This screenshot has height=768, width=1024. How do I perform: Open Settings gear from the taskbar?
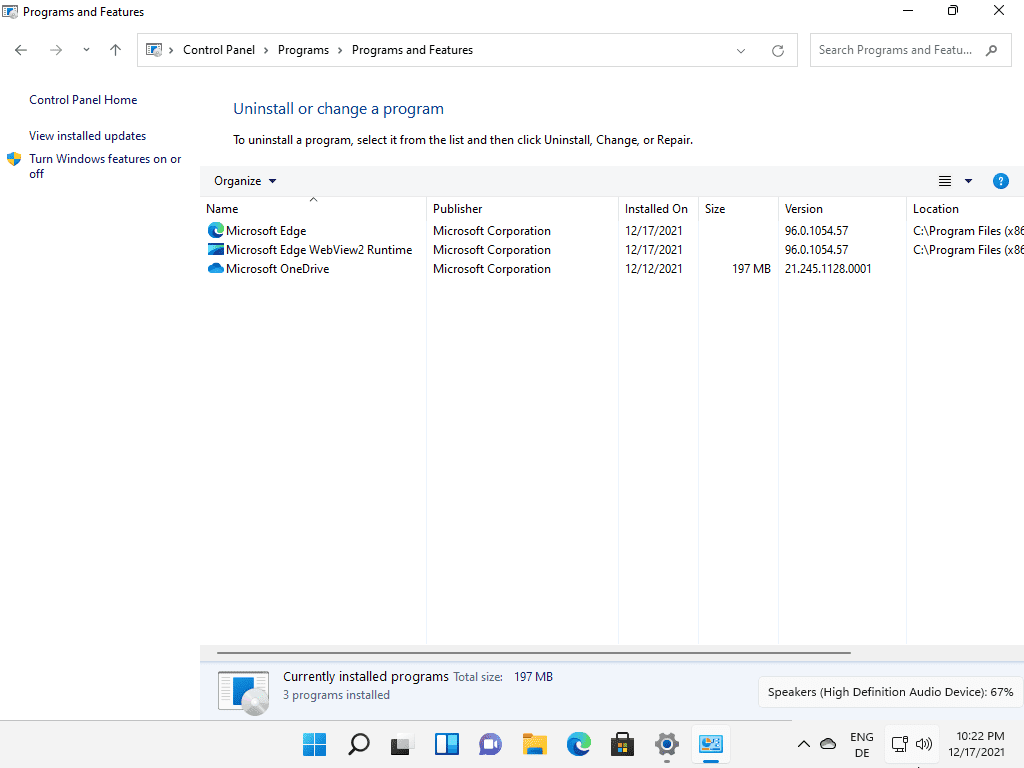pos(666,744)
